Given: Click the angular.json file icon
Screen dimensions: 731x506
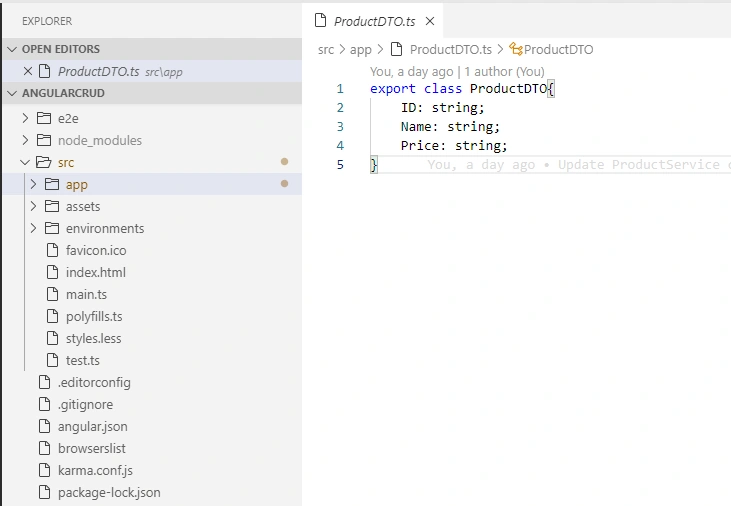Looking at the screenshot, I should (44, 426).
